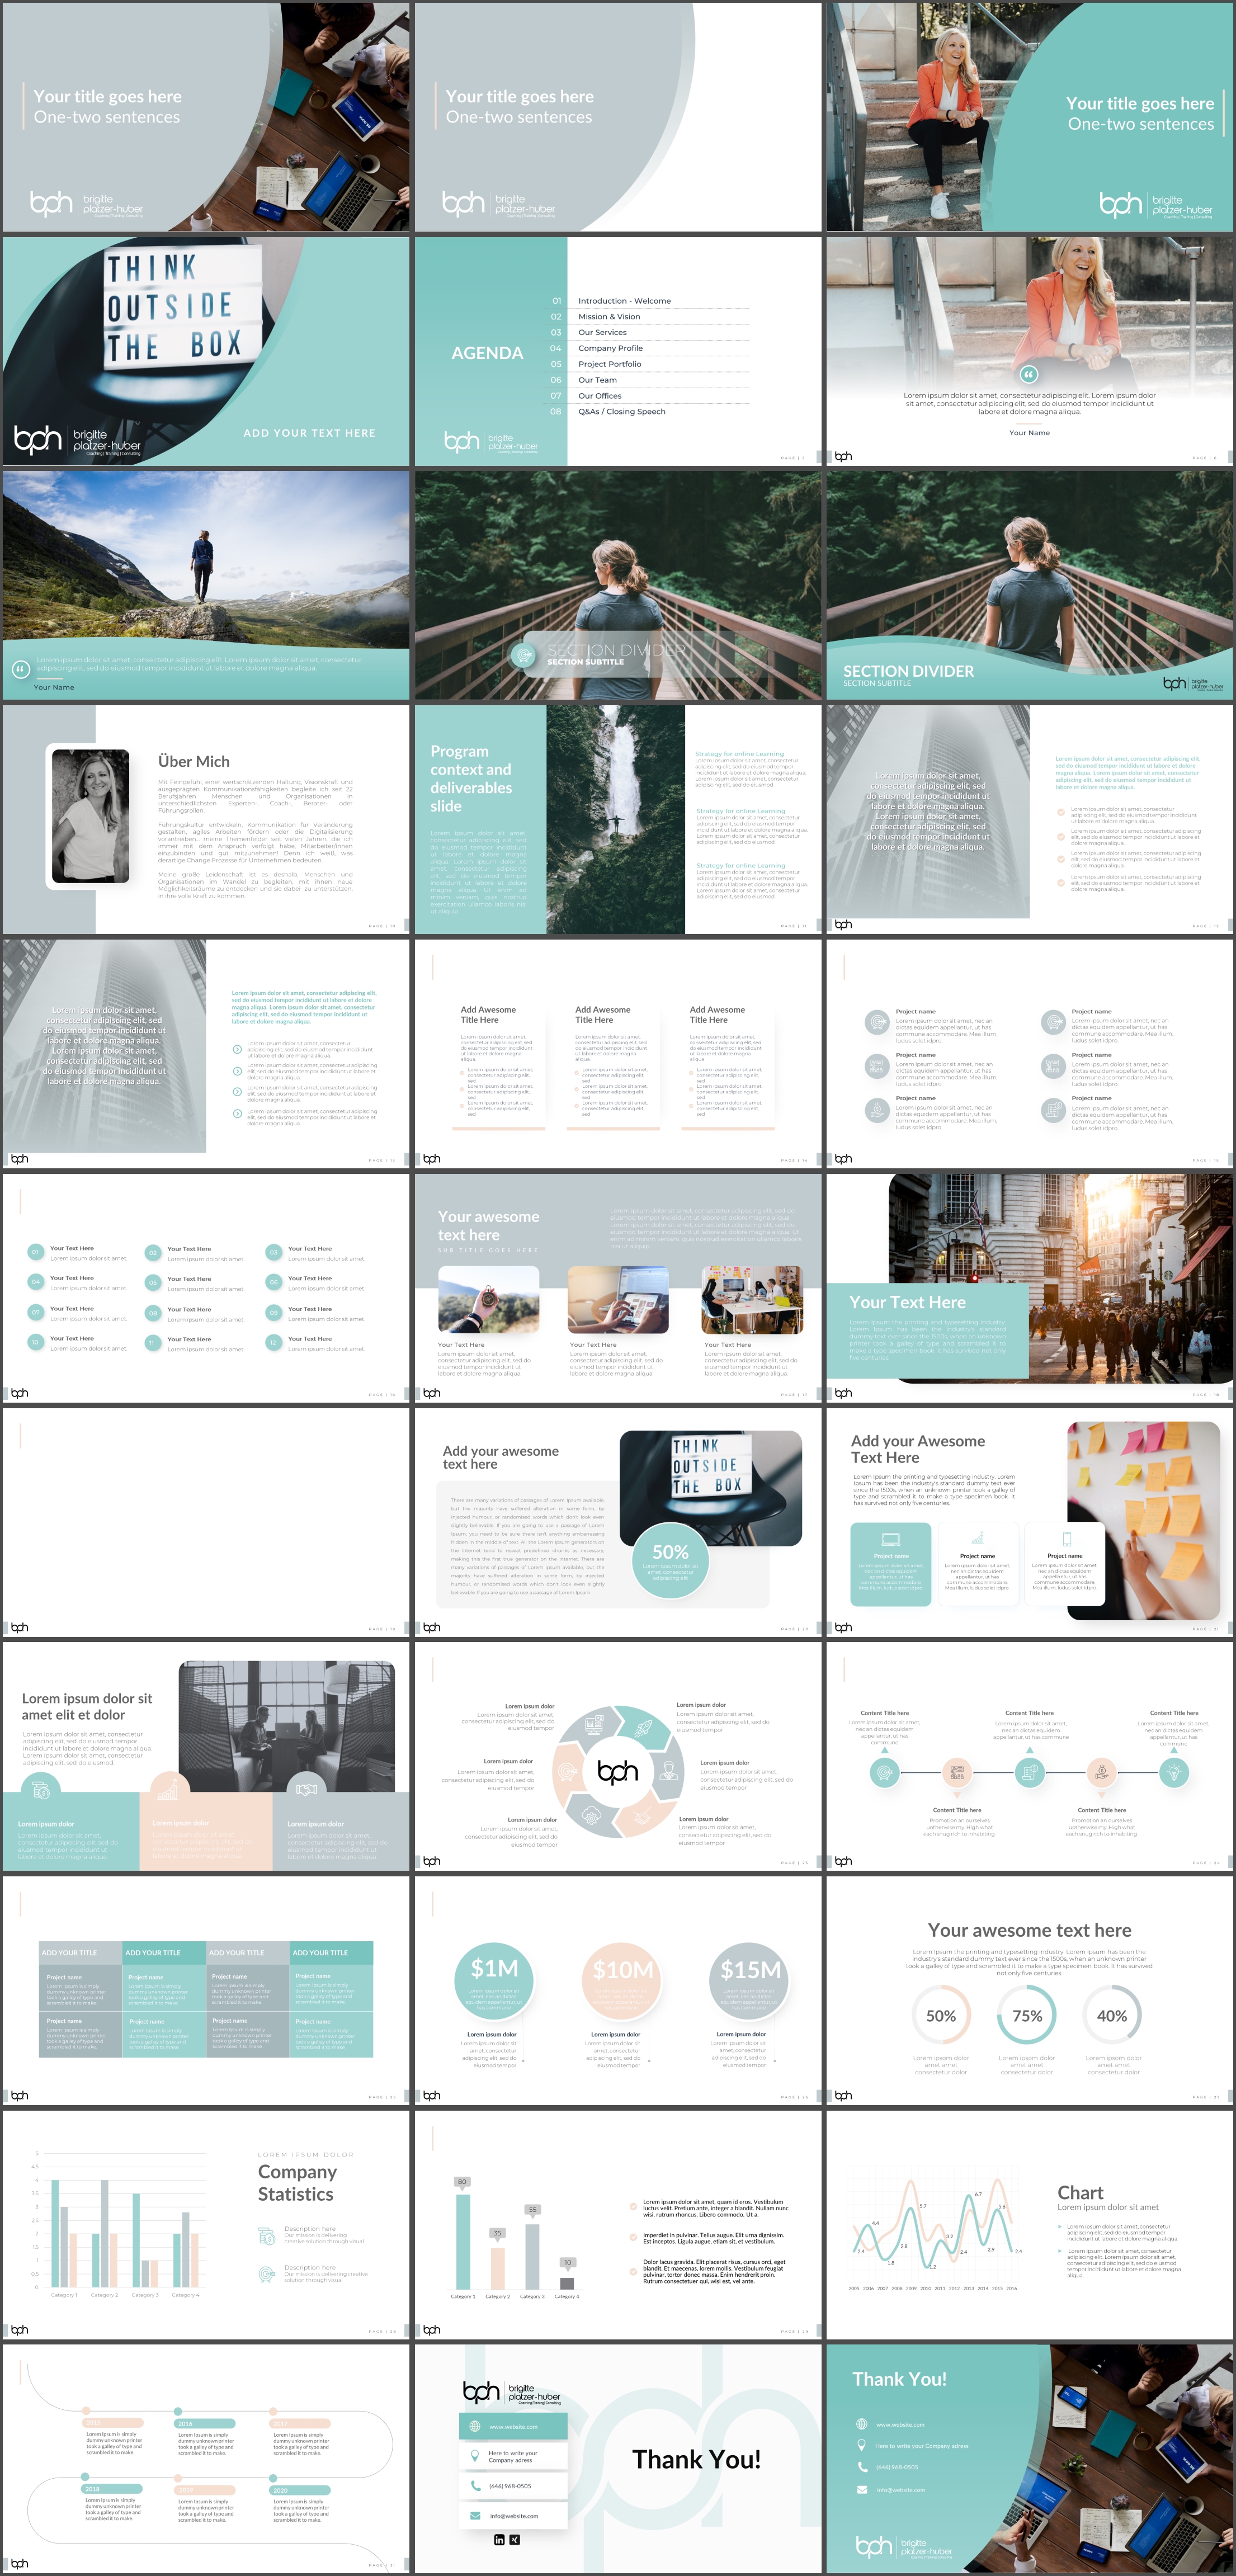Click the envelope icon beside info@website.com
Image resolution: width=1236 pixels, height=2576 pixels.
tap(475, 2516)
